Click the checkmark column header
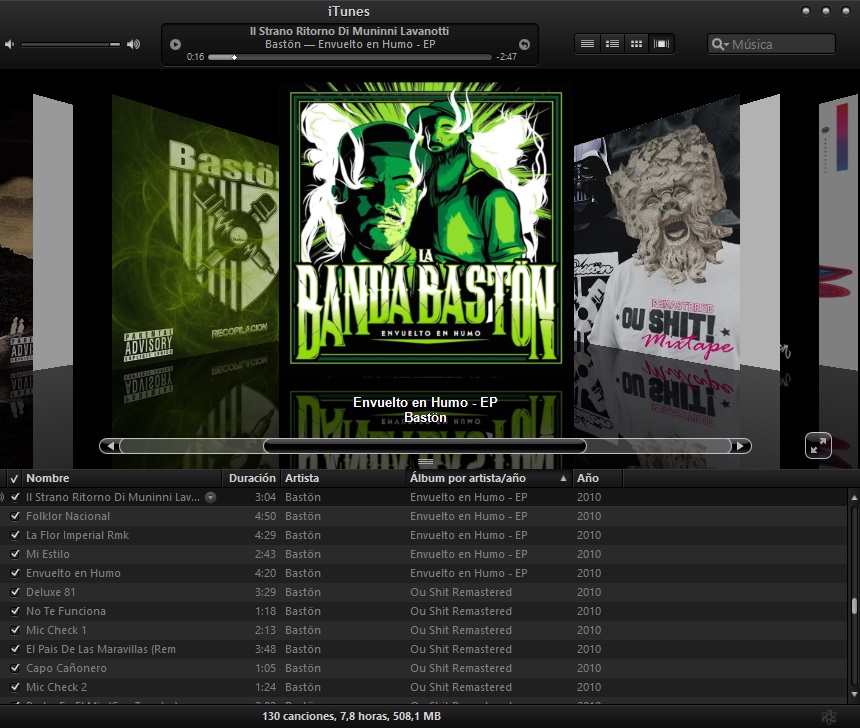 coord(14,478)
